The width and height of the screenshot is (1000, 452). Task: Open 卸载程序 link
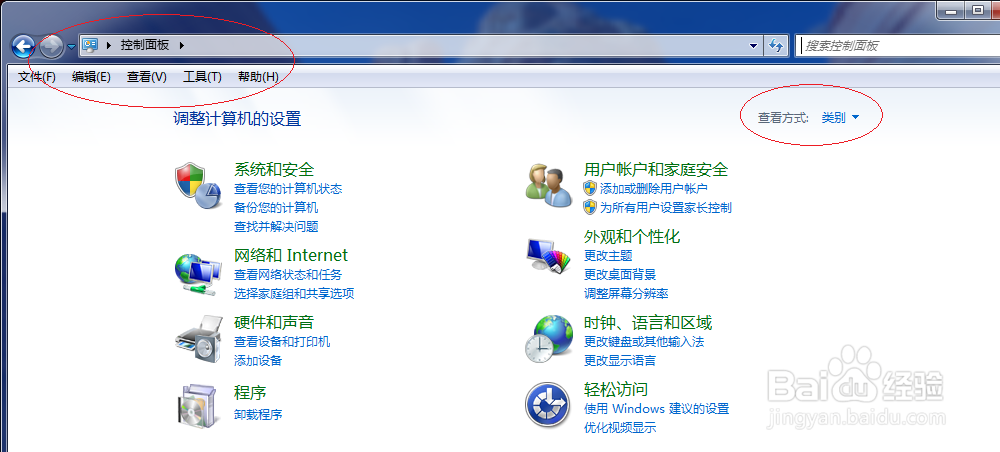[x=258, y=415]
